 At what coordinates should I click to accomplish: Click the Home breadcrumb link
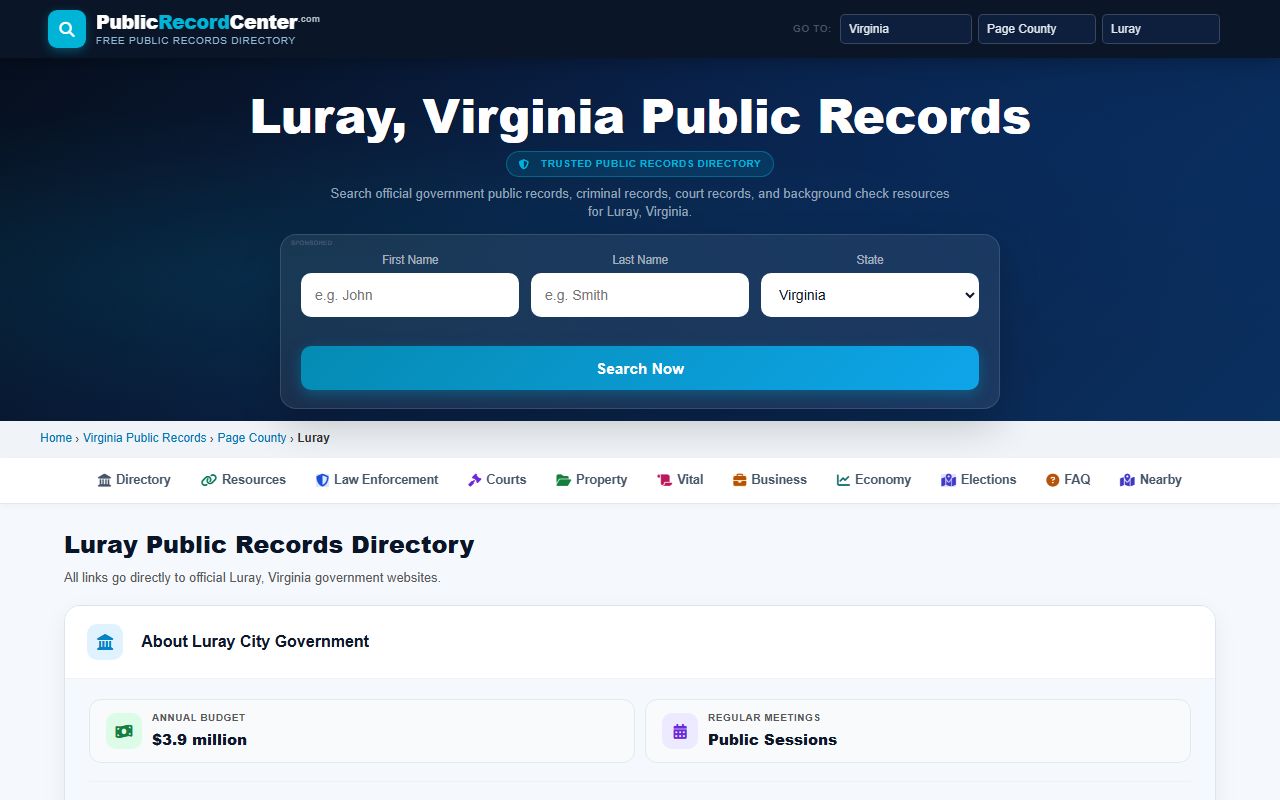pos(56,438)
